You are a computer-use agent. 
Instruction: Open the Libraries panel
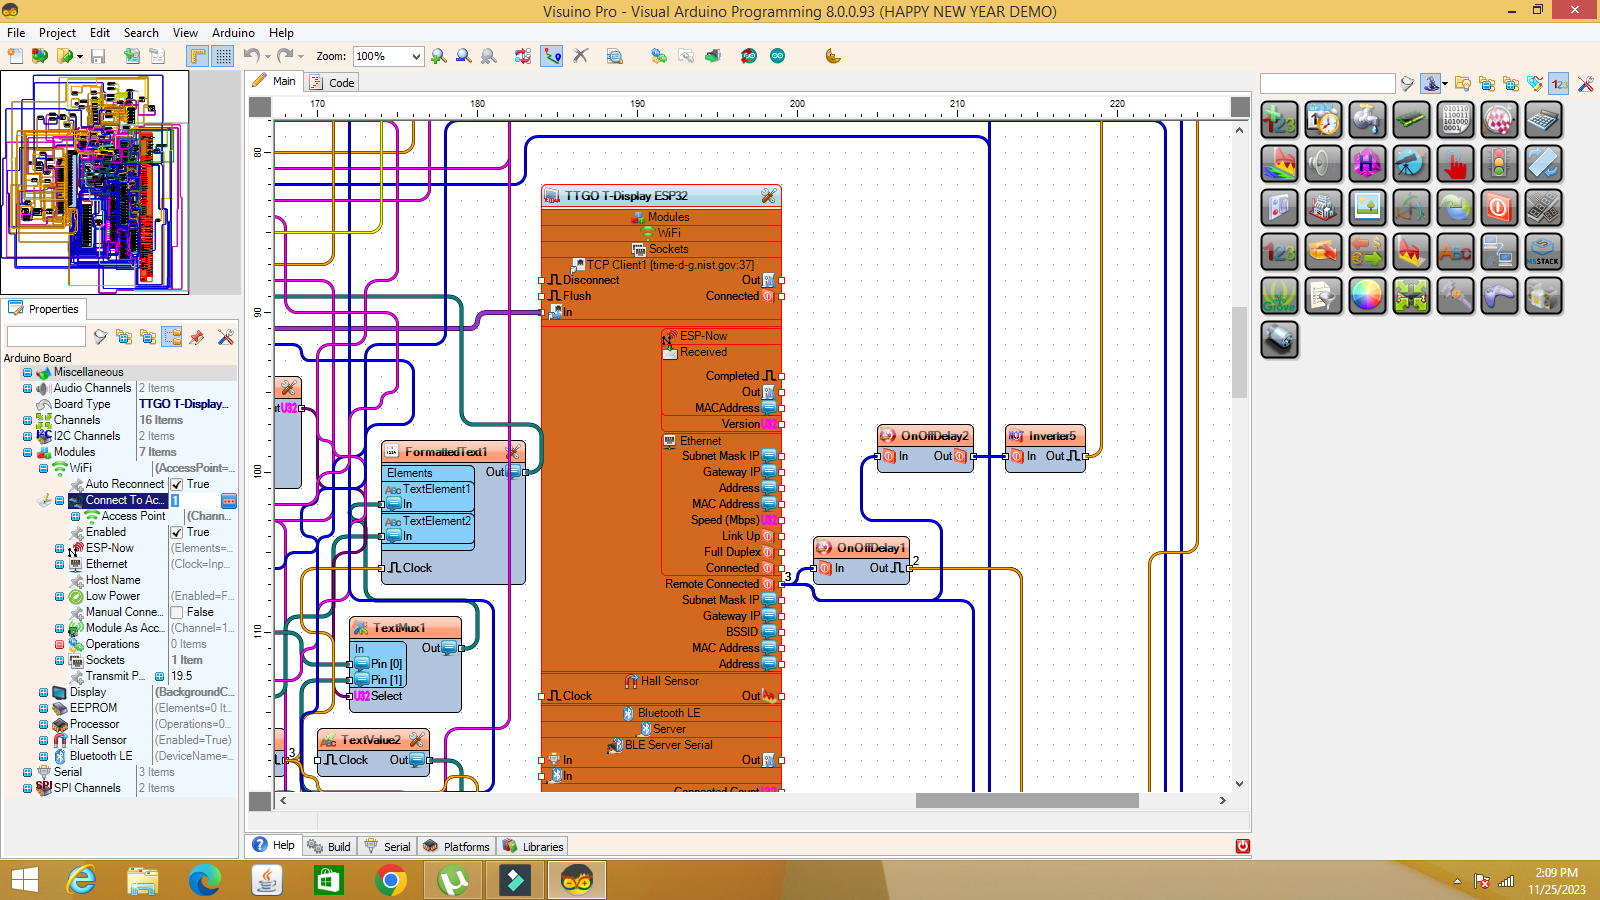pos(533,846)
